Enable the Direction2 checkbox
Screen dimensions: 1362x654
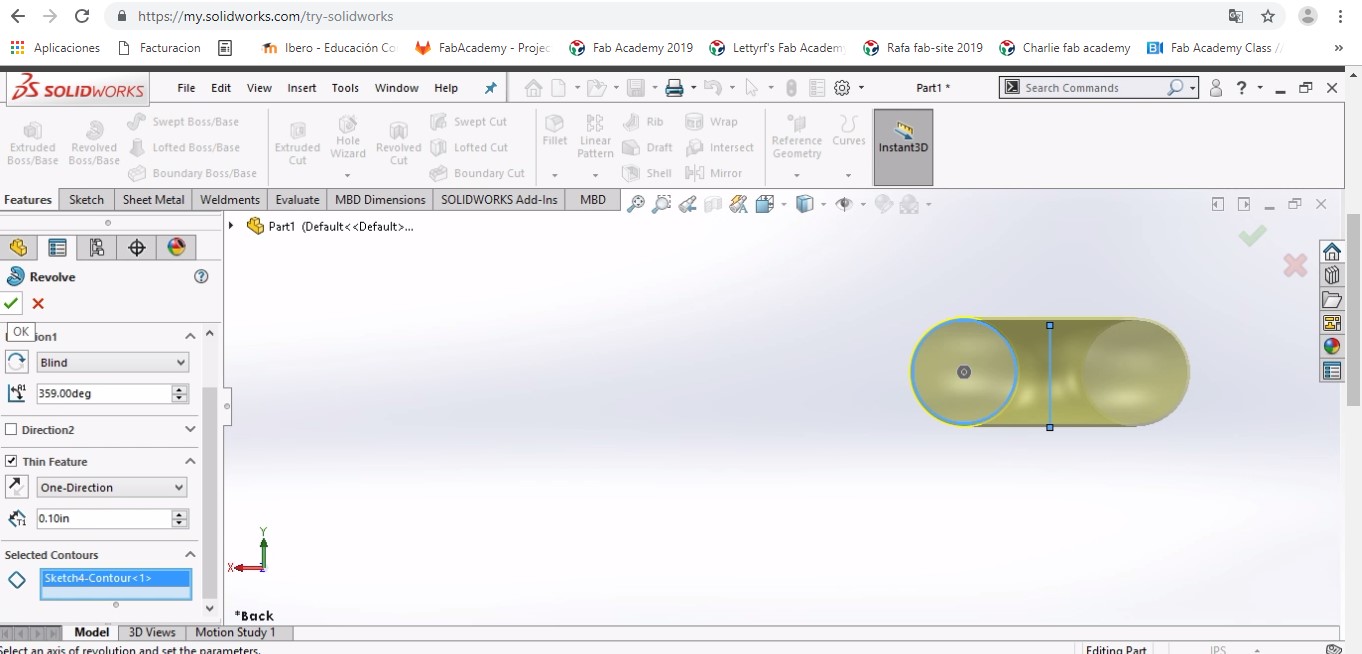[x=12, y=429]
